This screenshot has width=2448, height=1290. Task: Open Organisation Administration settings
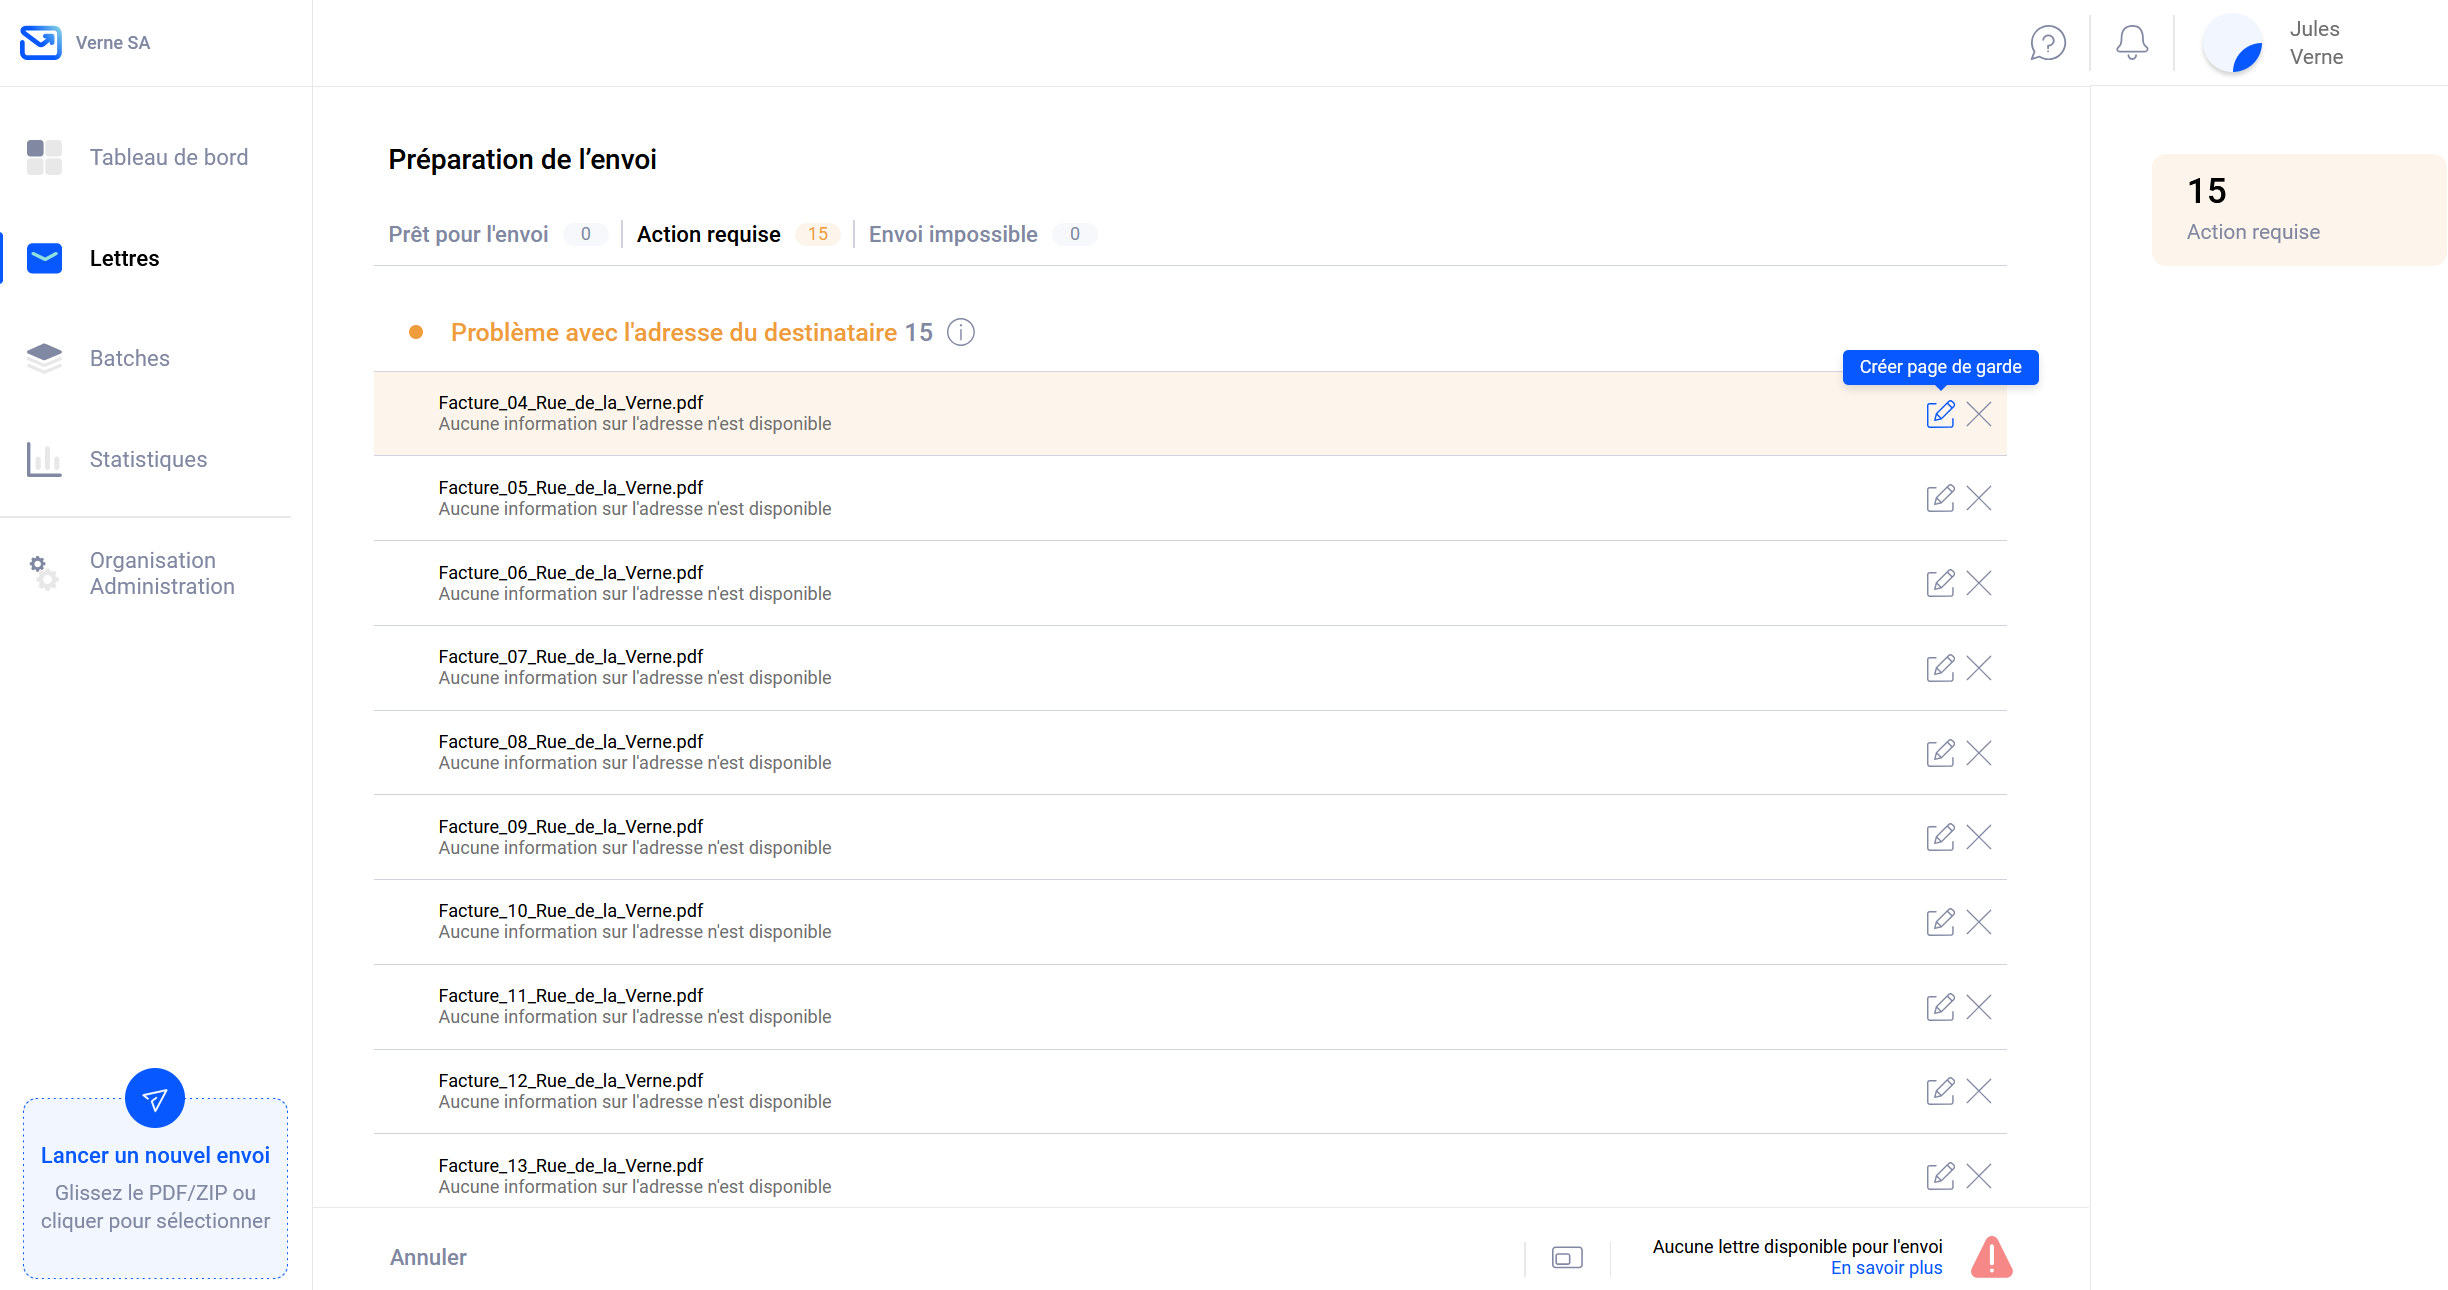click(162, 573)
